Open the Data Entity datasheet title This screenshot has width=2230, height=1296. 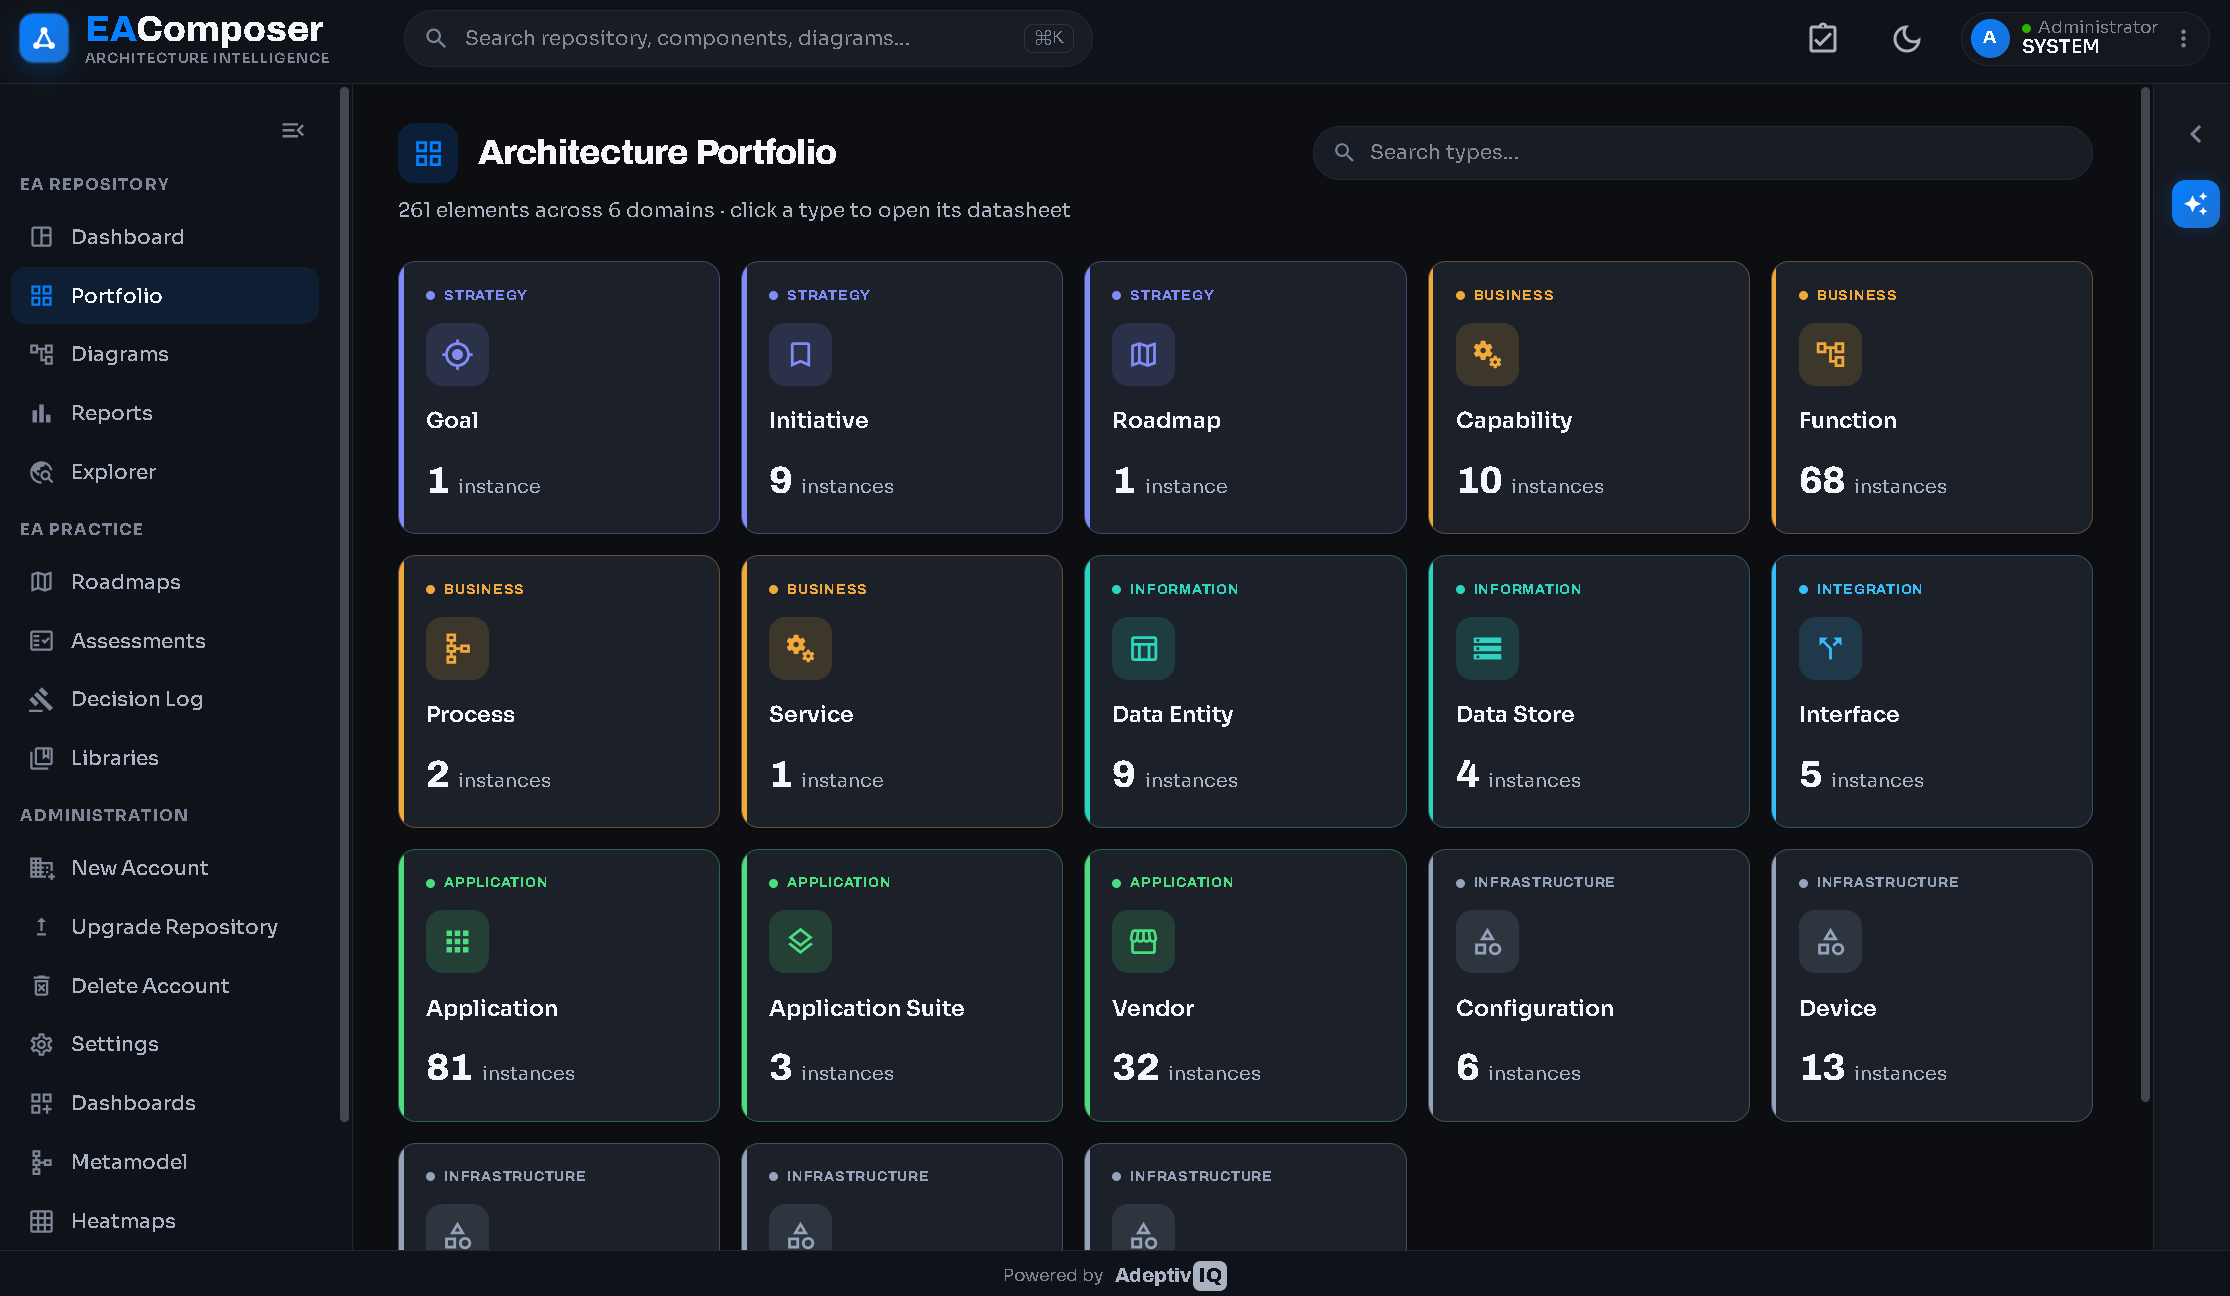point(1172,714)
